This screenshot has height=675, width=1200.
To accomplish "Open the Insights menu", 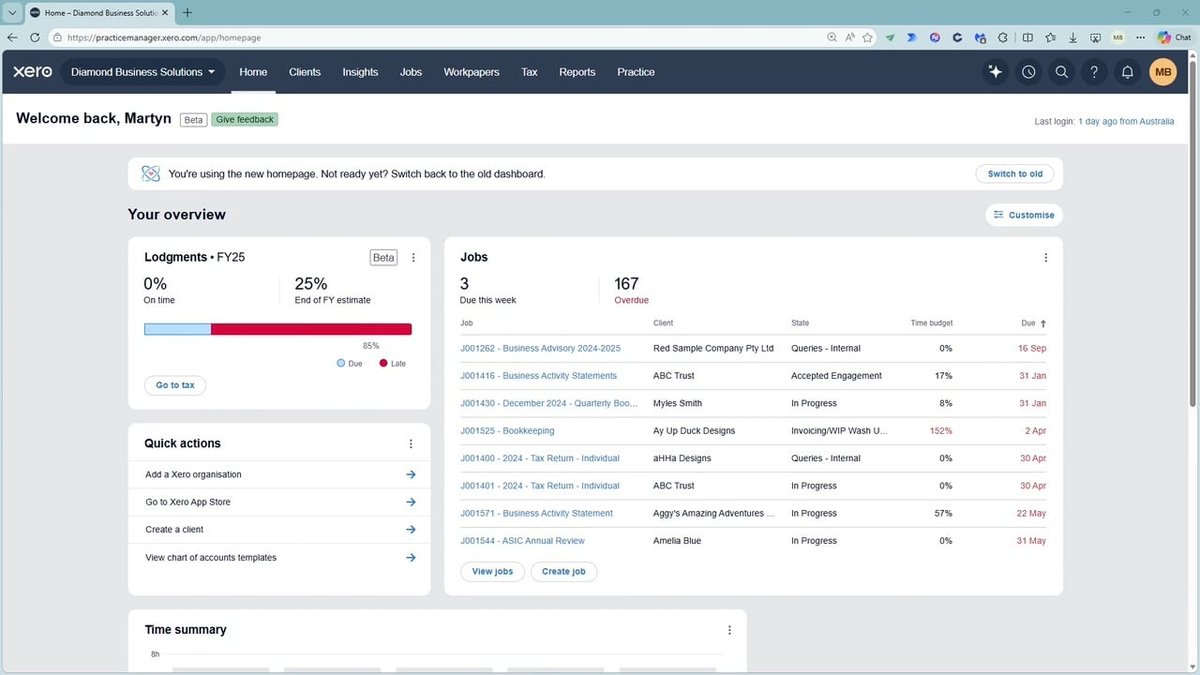I will coord(360,72).
